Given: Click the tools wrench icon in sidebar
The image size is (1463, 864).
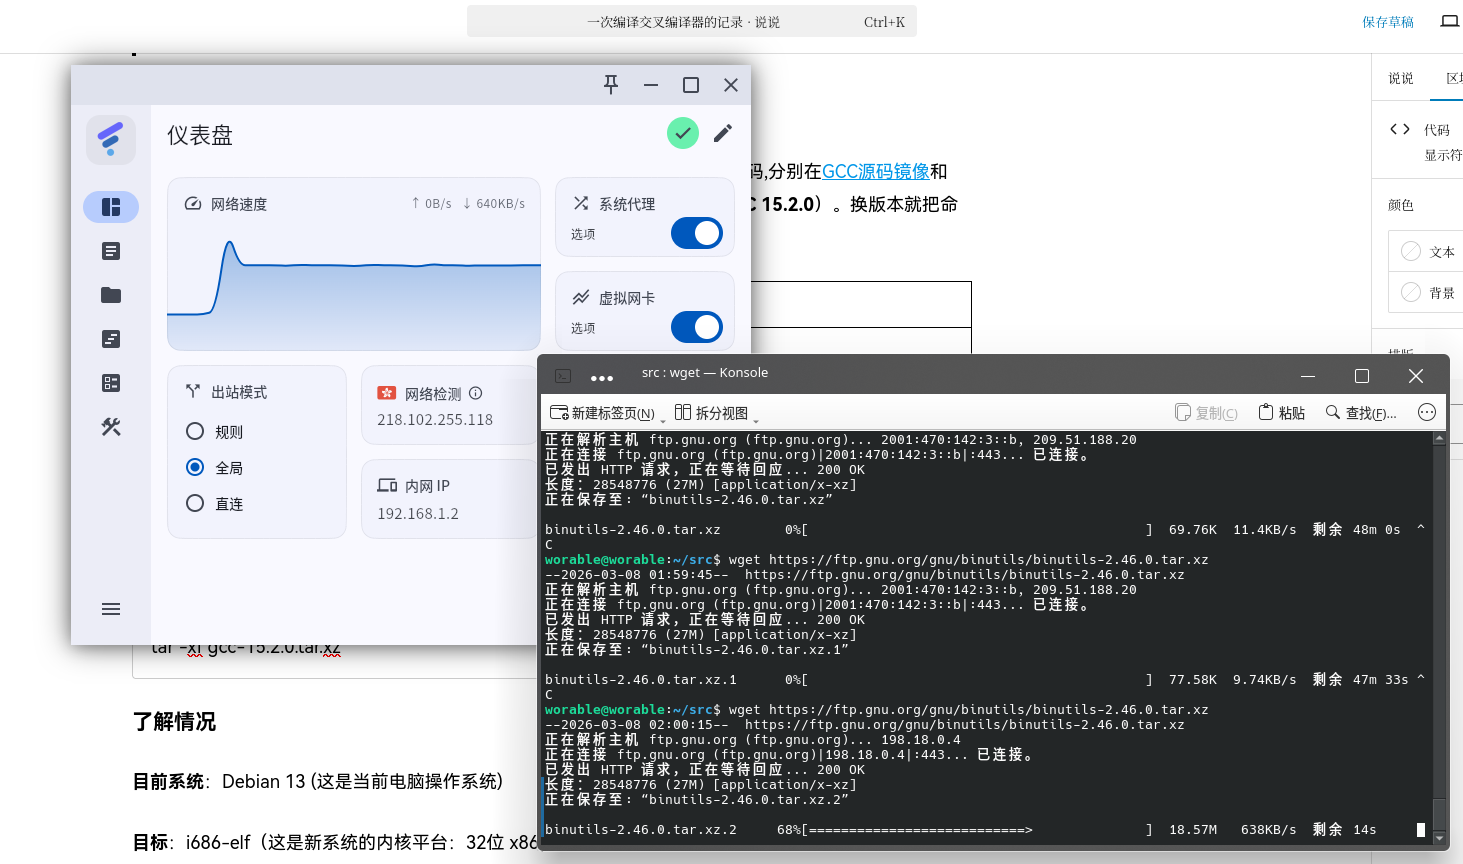Looking at the screenshot, I should 111,427.
